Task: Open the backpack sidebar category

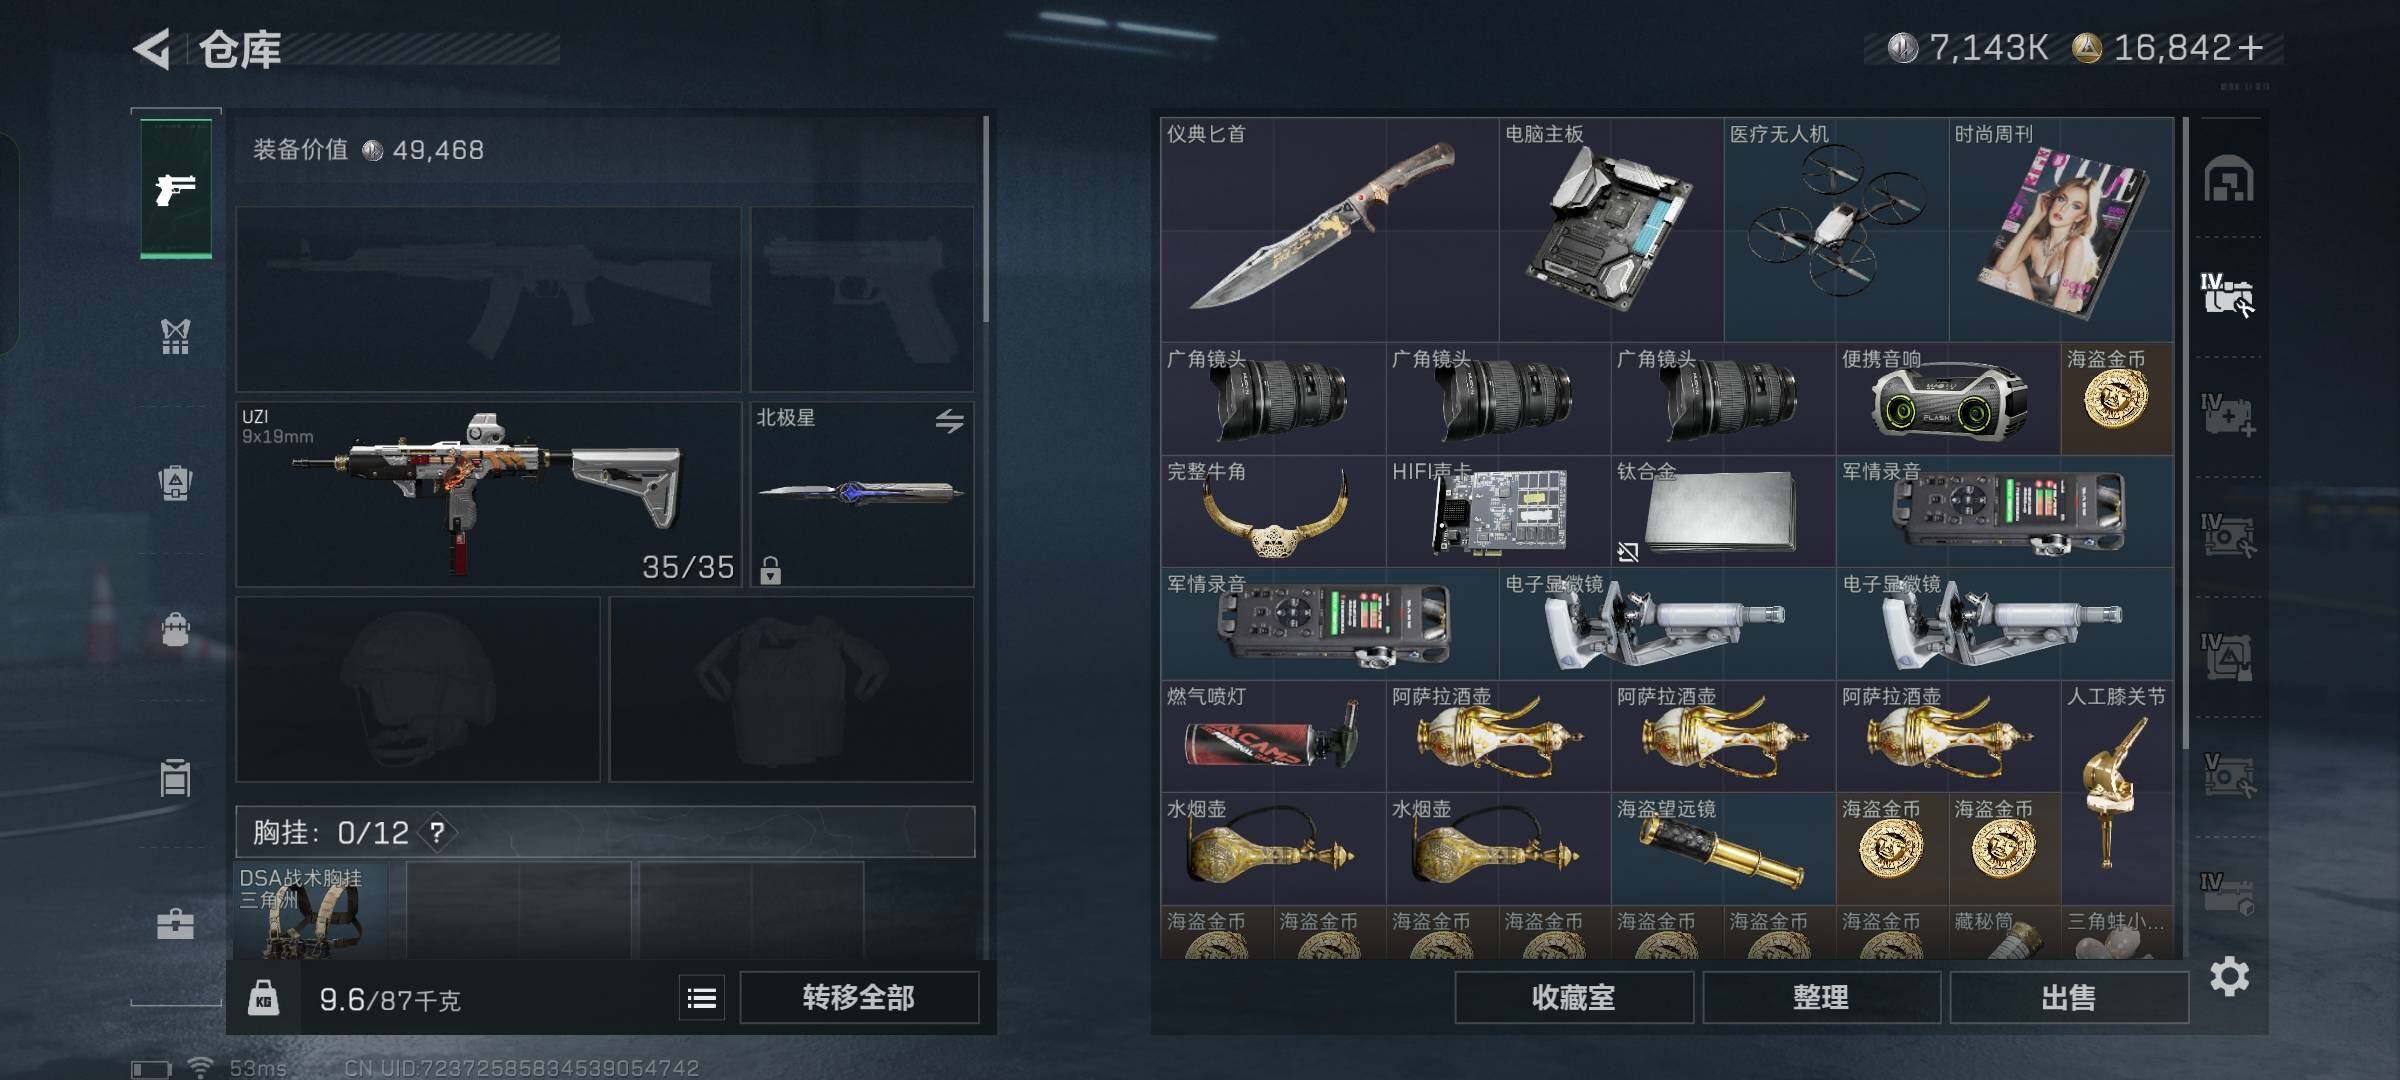Action: (175, 483)
